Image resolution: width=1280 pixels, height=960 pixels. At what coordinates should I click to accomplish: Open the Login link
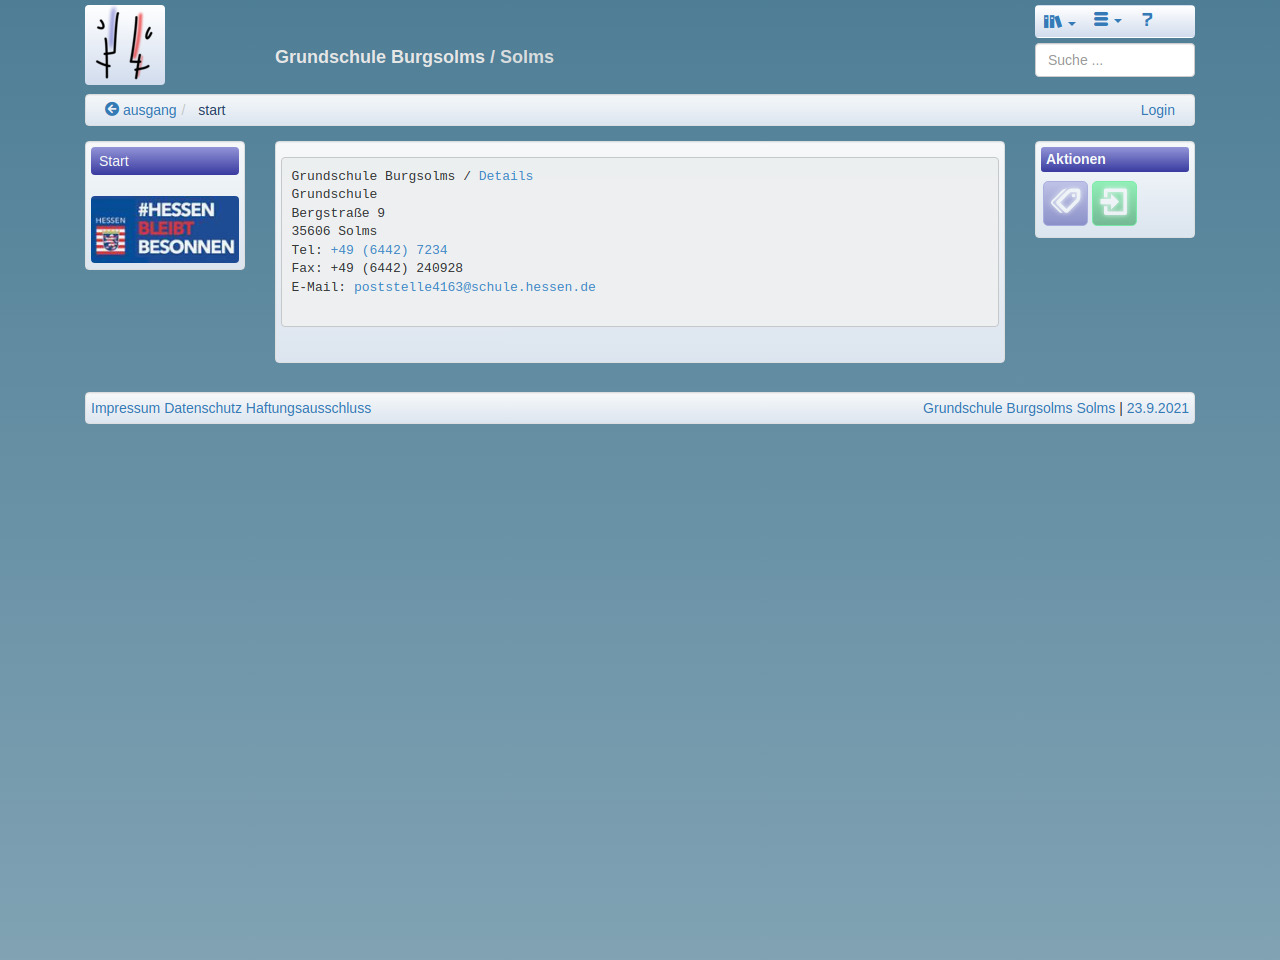click(x=1157, y=110)
